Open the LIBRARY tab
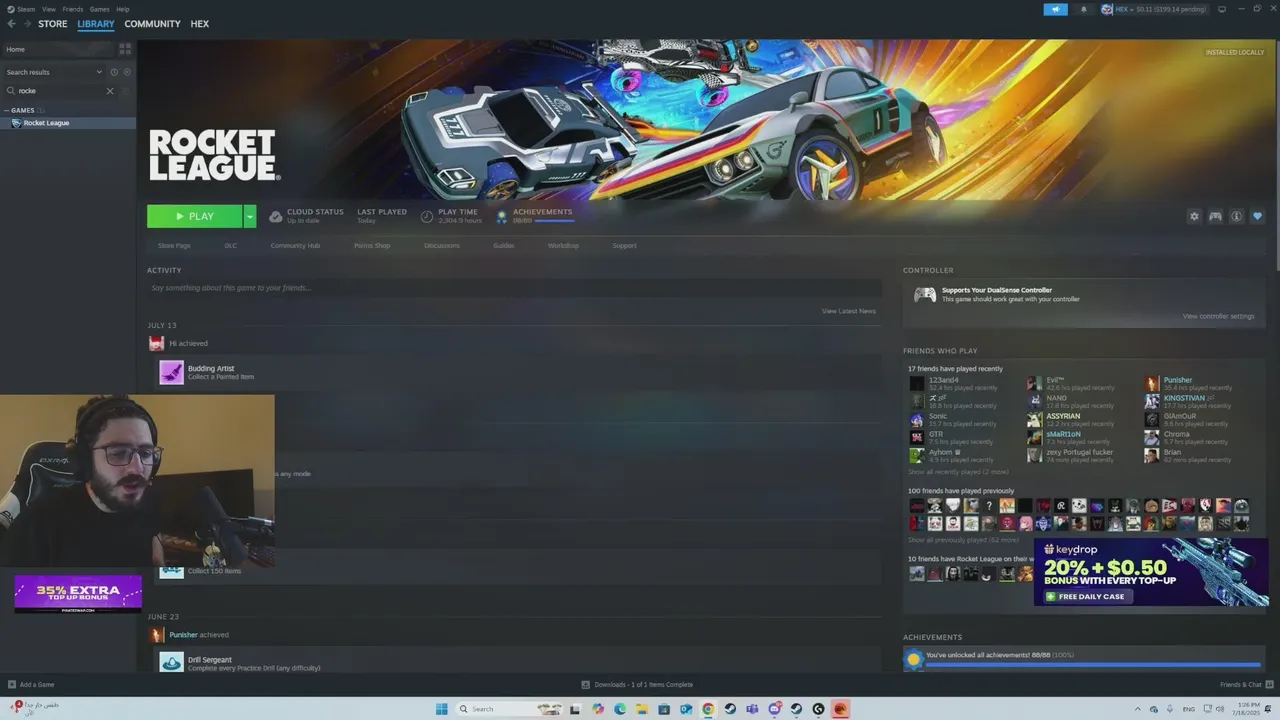Image resolution: width=1280 pixels, height=720 pixels. tap(96, 24)
